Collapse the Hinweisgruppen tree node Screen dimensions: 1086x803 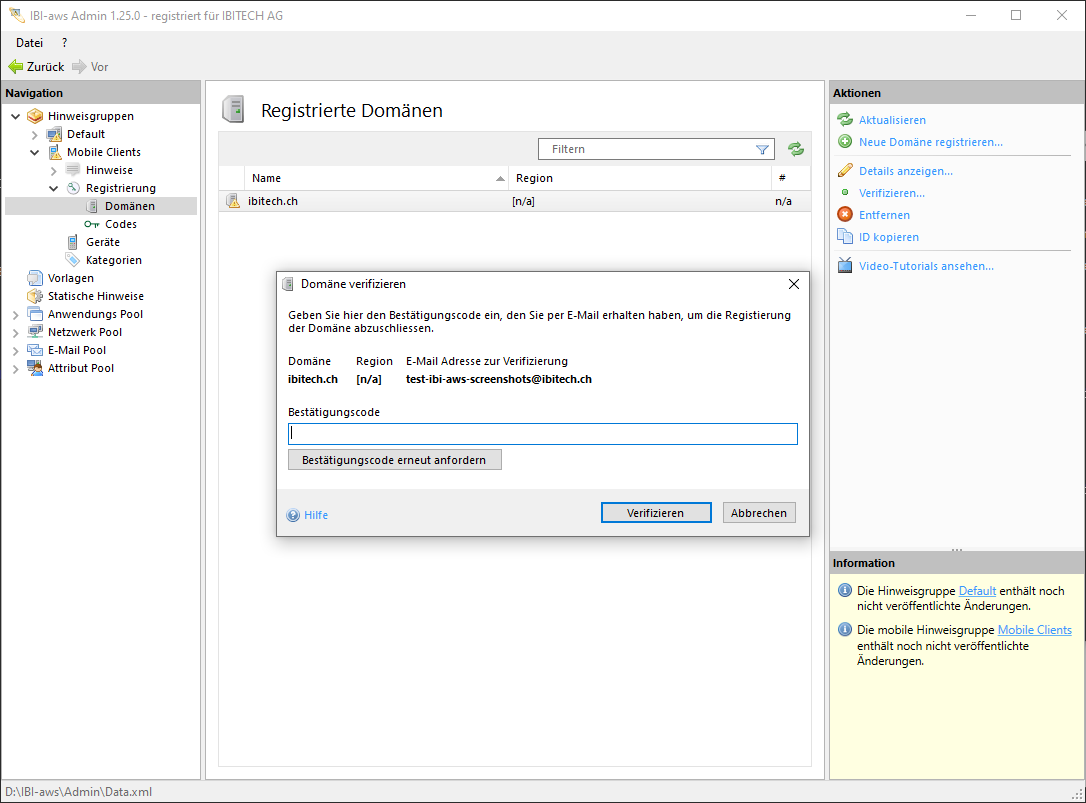pyautogui.click(x=16, y=116)
